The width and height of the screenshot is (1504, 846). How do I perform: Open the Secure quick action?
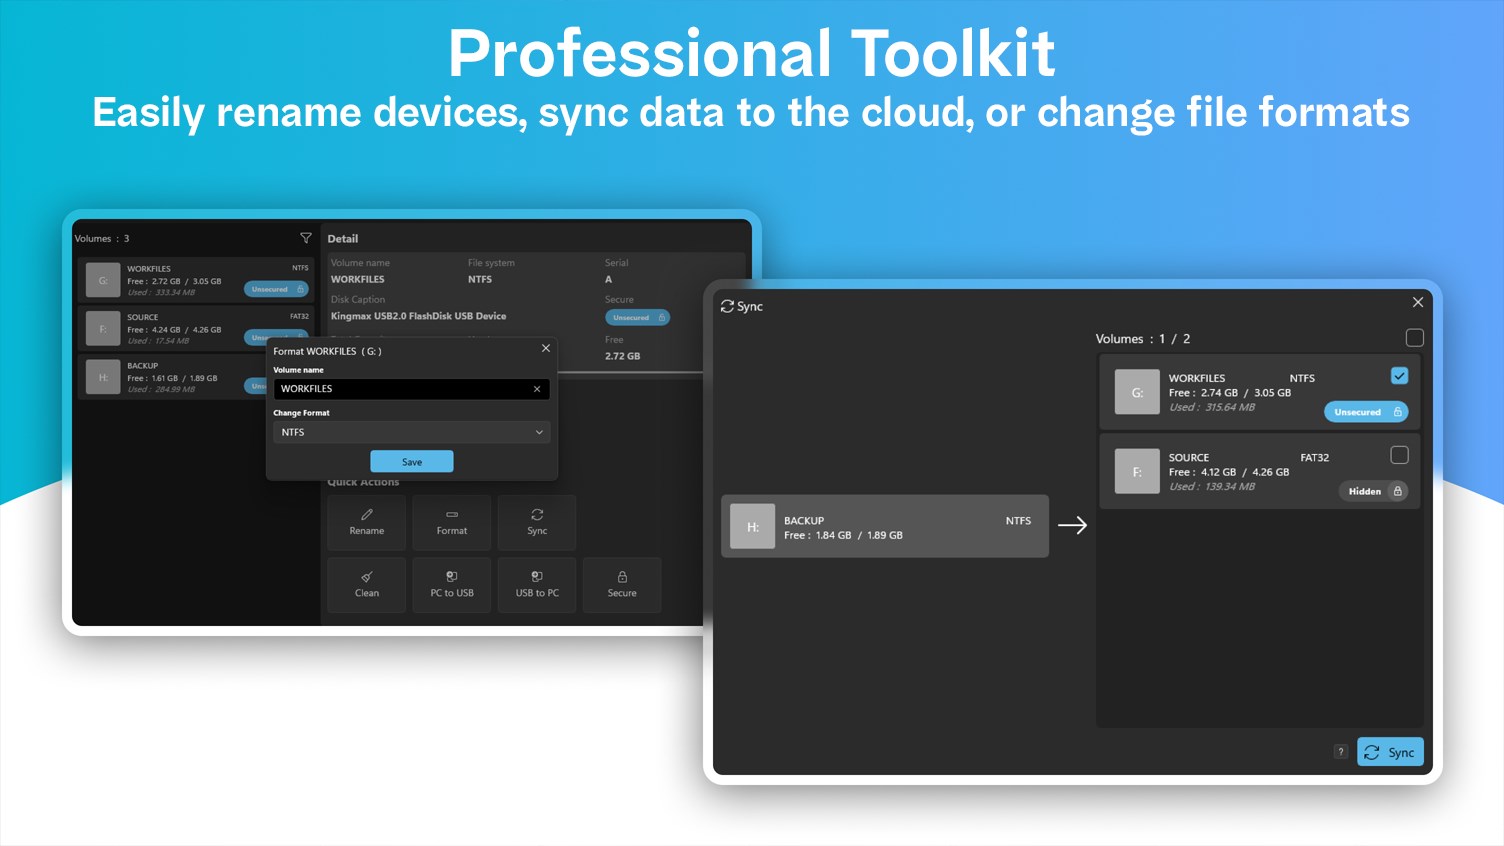[622, 585]
